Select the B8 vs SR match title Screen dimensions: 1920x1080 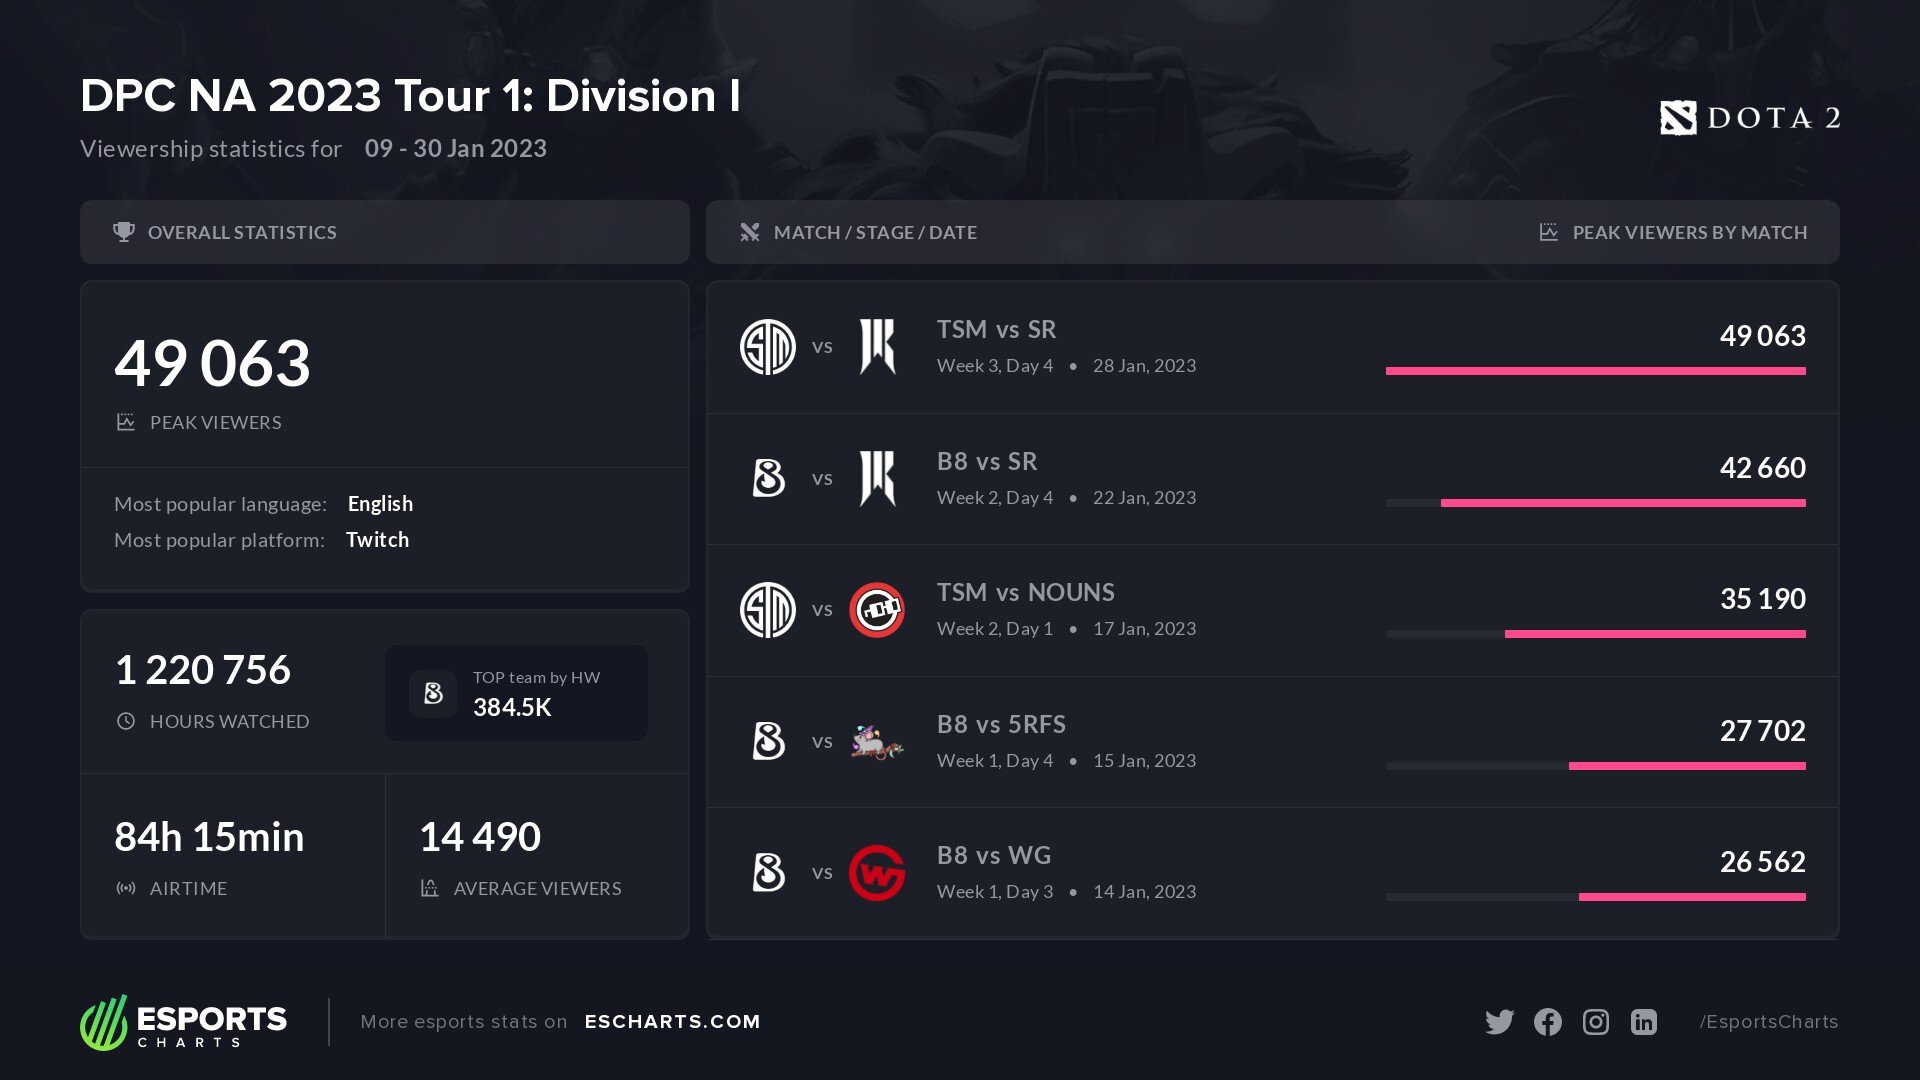coord(987,462)
